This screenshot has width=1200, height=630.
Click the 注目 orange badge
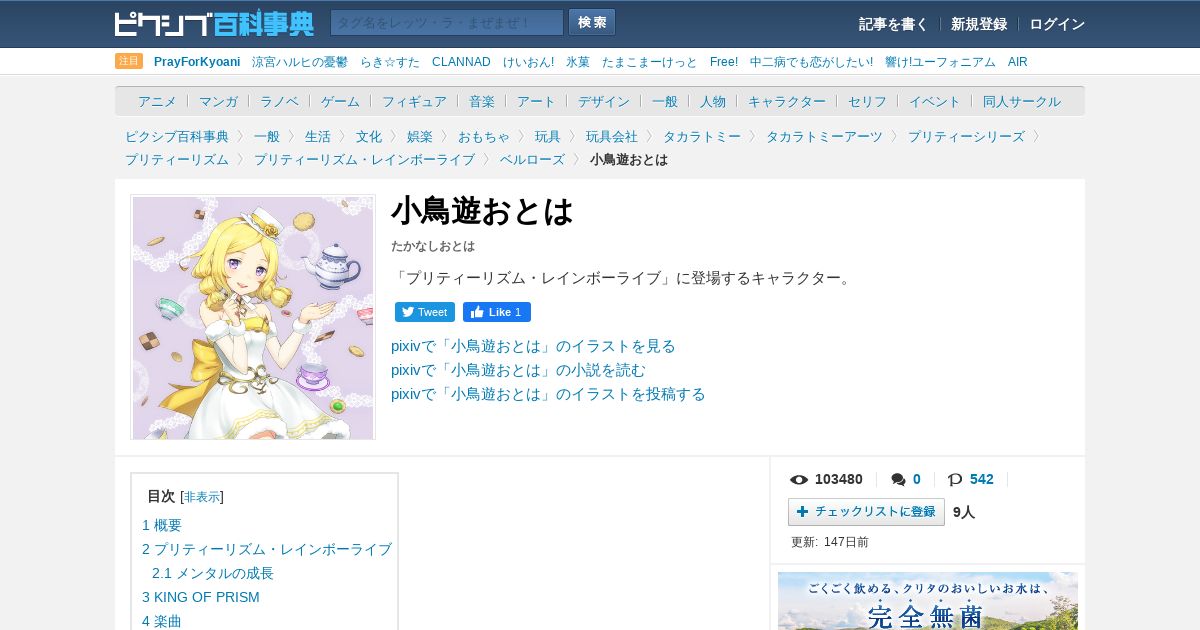[129, 61]
